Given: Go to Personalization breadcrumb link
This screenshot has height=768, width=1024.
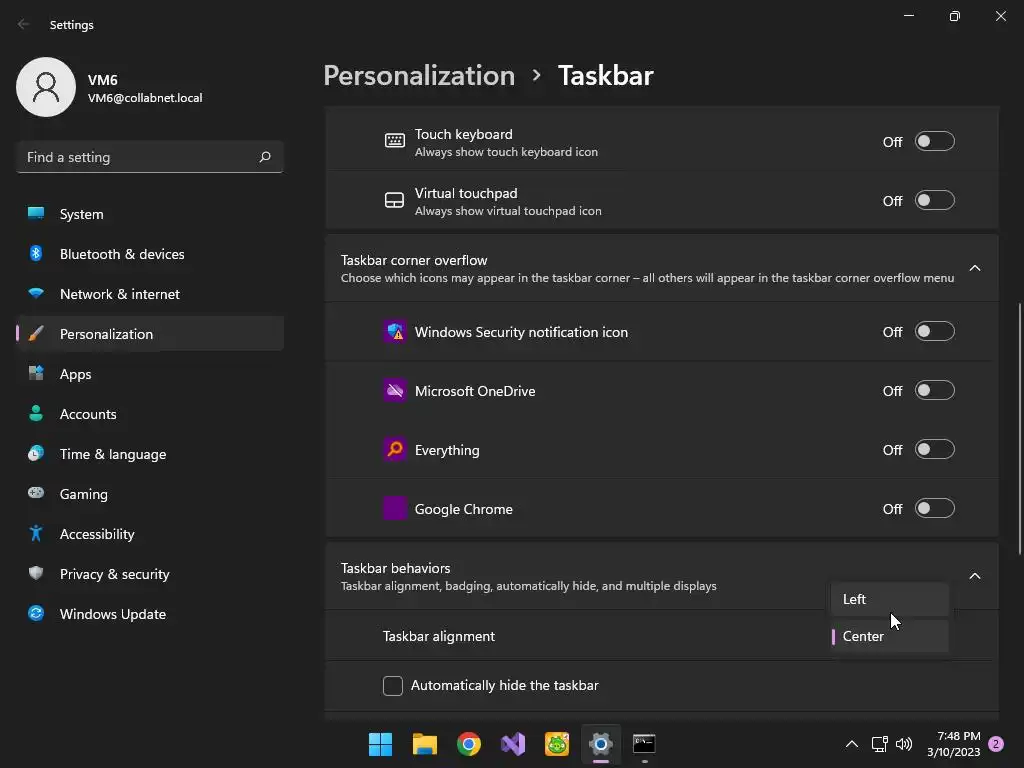Looking at the screenshot, I should click(419, 76).
